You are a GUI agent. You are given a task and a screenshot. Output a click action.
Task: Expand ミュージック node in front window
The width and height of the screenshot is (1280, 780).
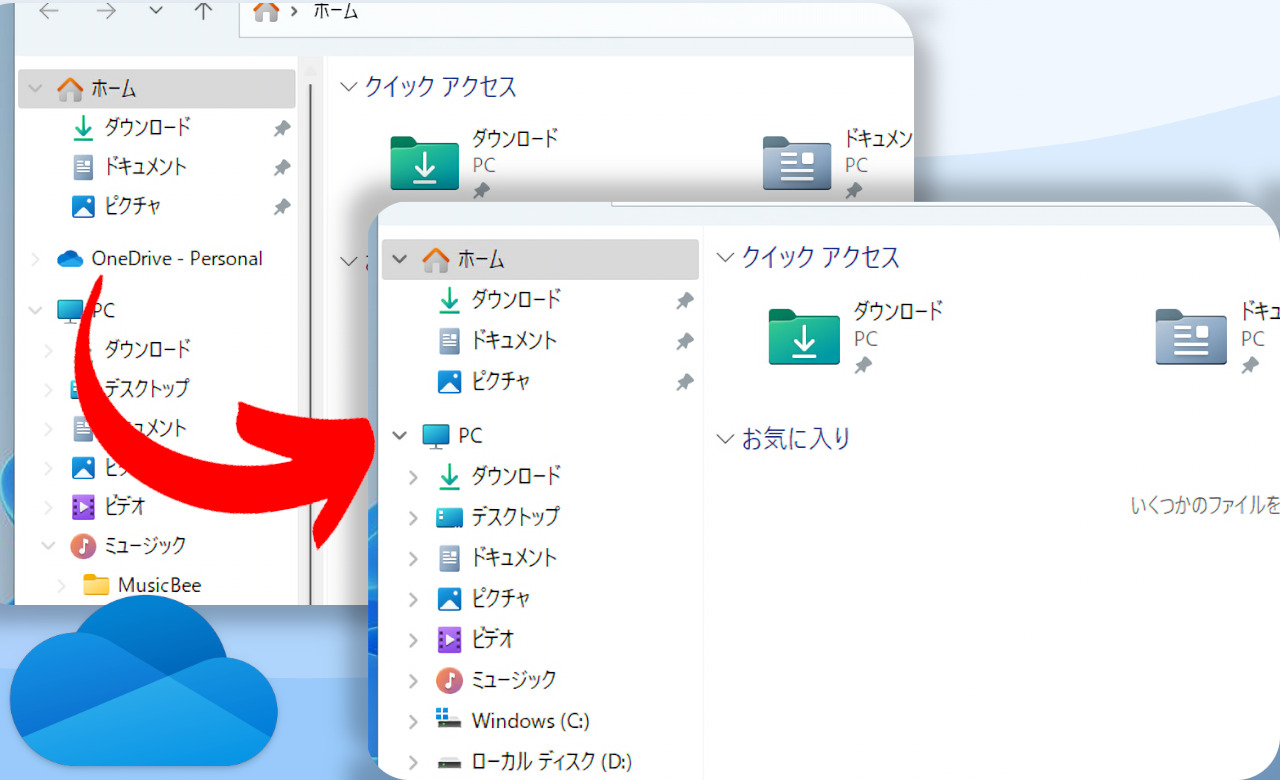[x=413, y=681]
